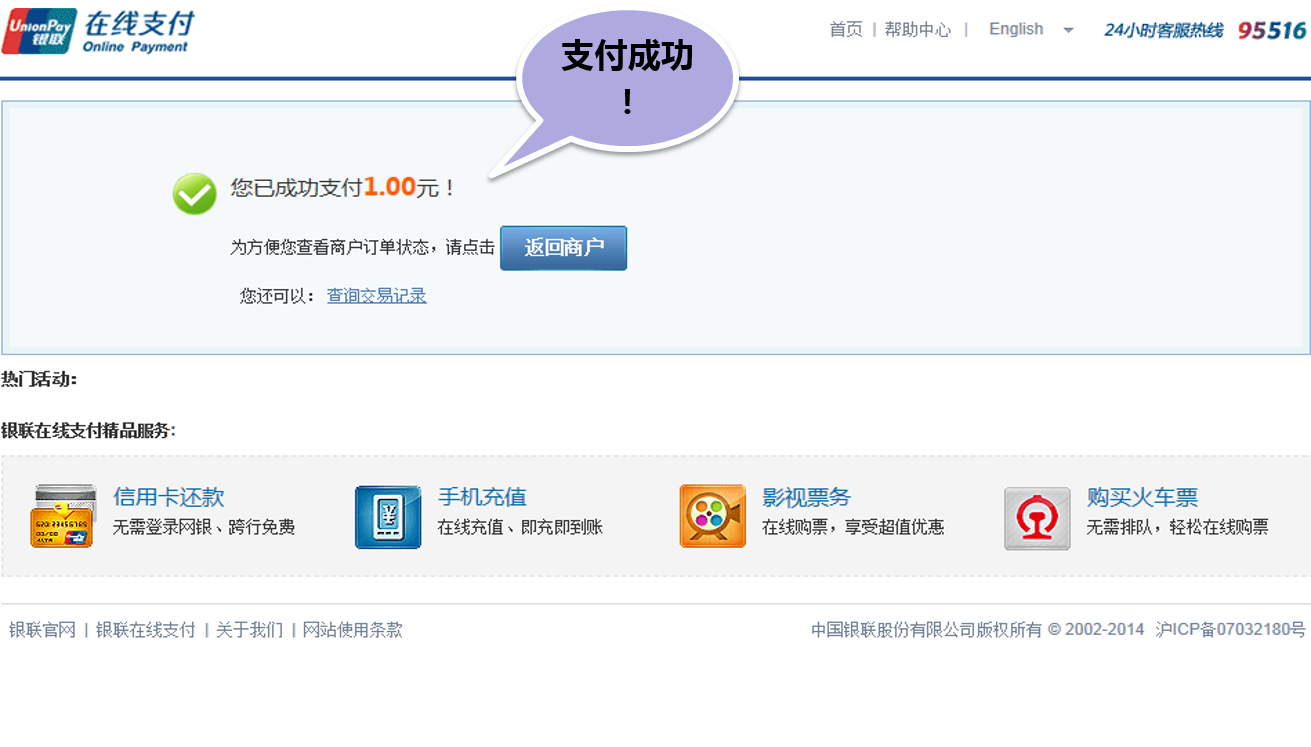
Task: Click the 95516 hotline number graphic
Action: (x=1272, y=30)
